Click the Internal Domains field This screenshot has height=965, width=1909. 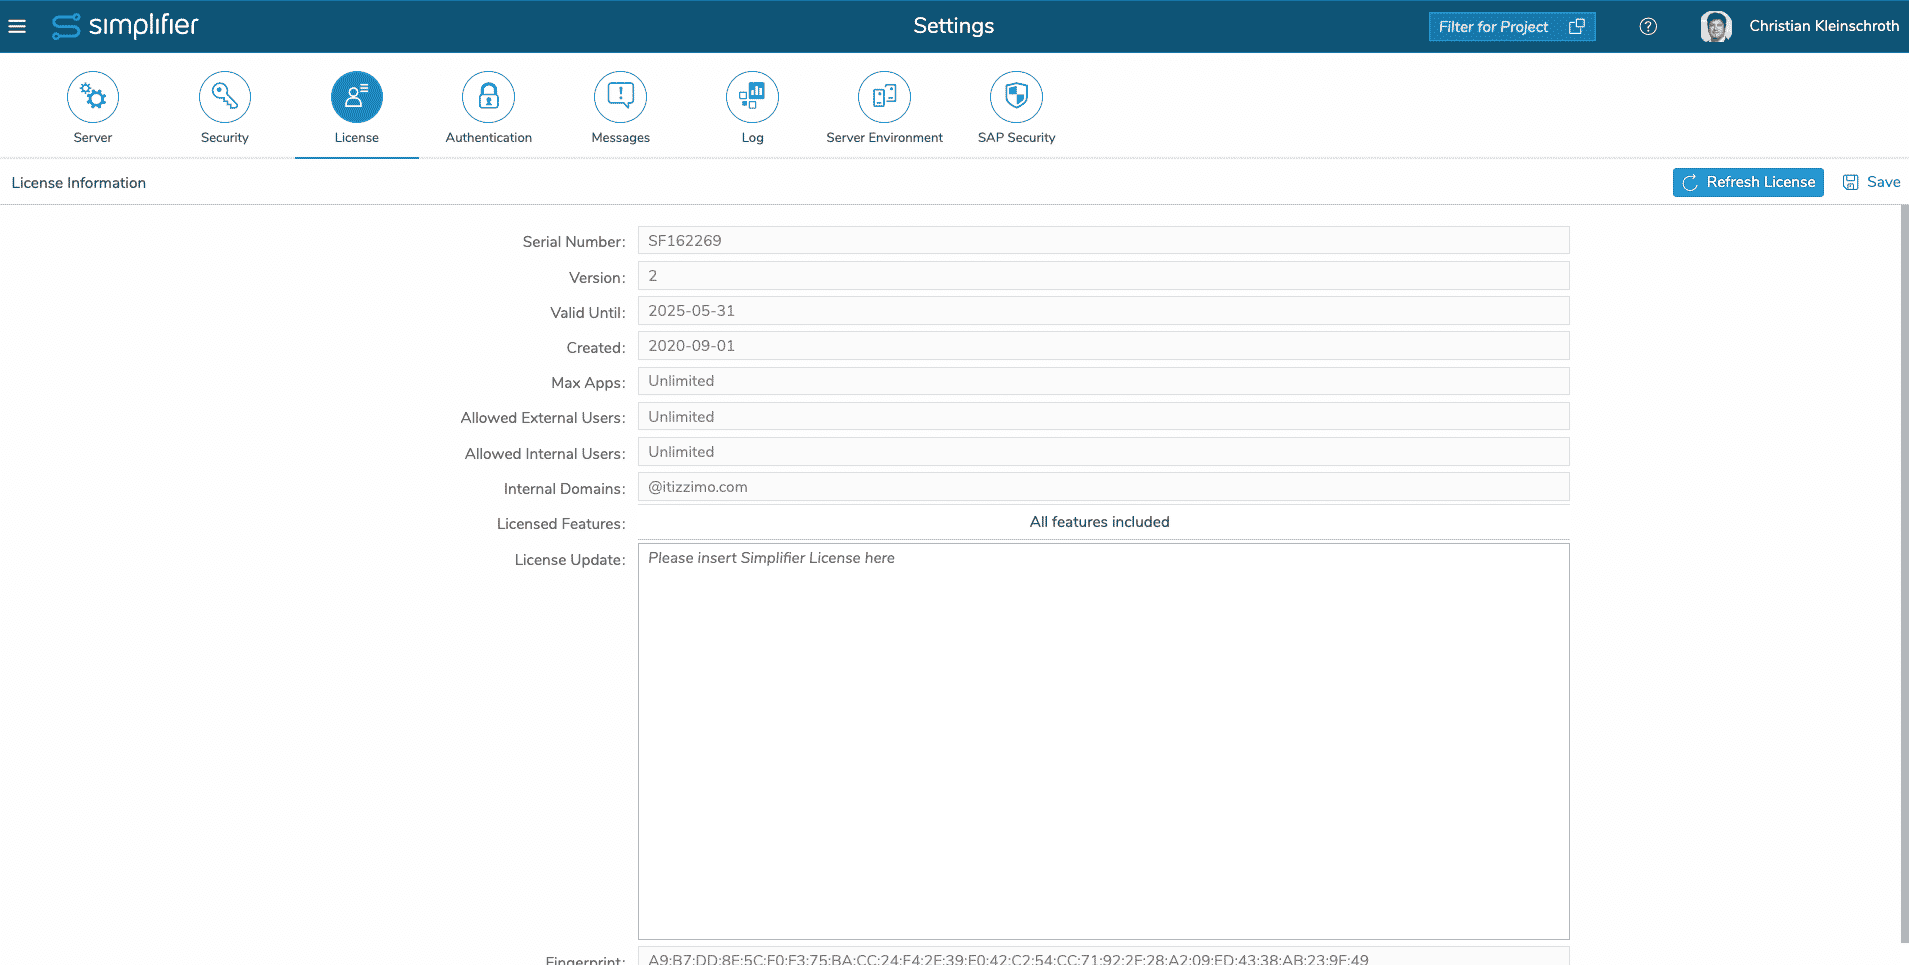tap(1104, 486)
